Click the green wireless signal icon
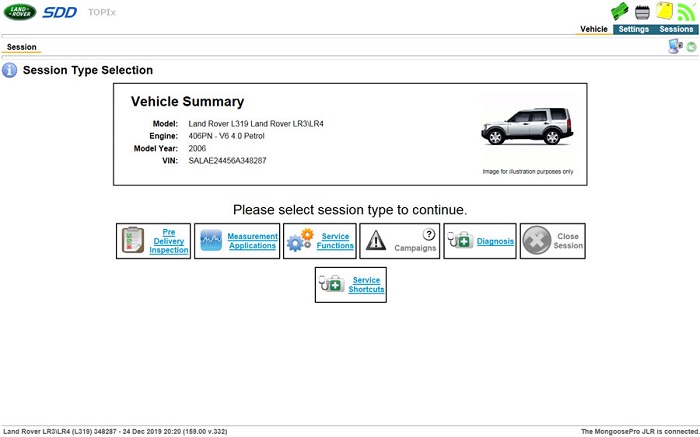 coord(686,12)
